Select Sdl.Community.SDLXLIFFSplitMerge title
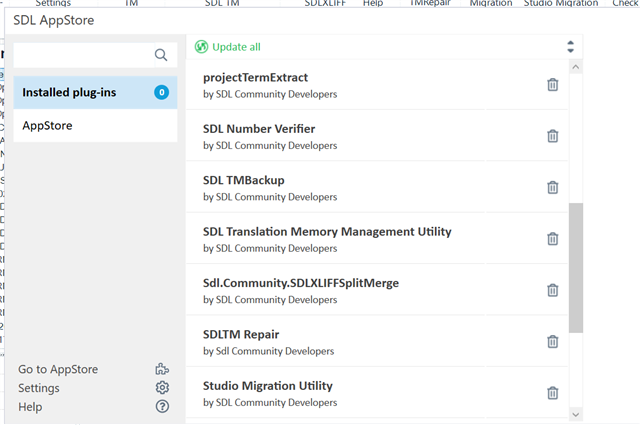The image size is (640, 425). click(x=301, y=283)
